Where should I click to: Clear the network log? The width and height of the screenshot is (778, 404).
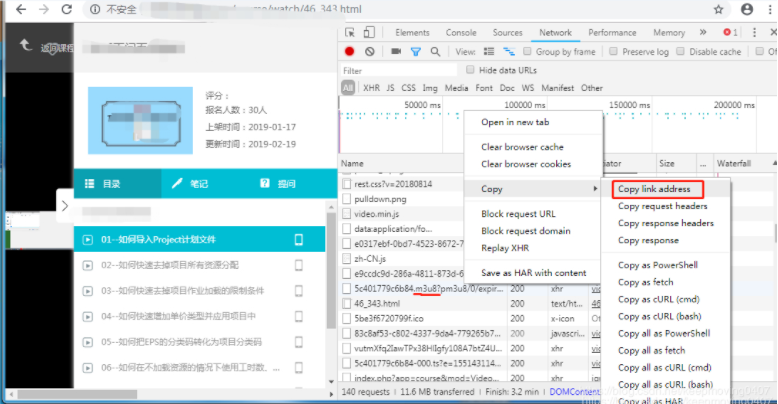[370, 51]
